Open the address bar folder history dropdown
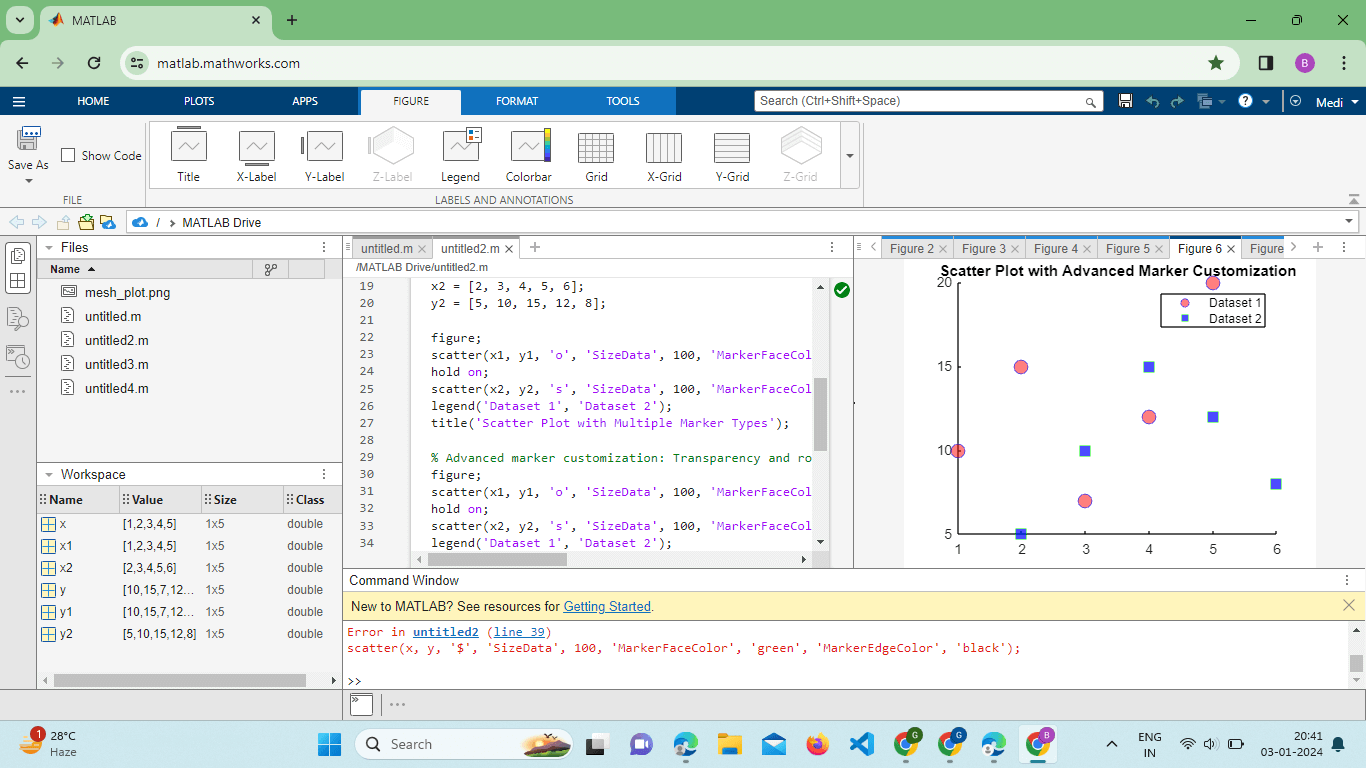Screen dimensions: 1366x768 (1350, 222)
